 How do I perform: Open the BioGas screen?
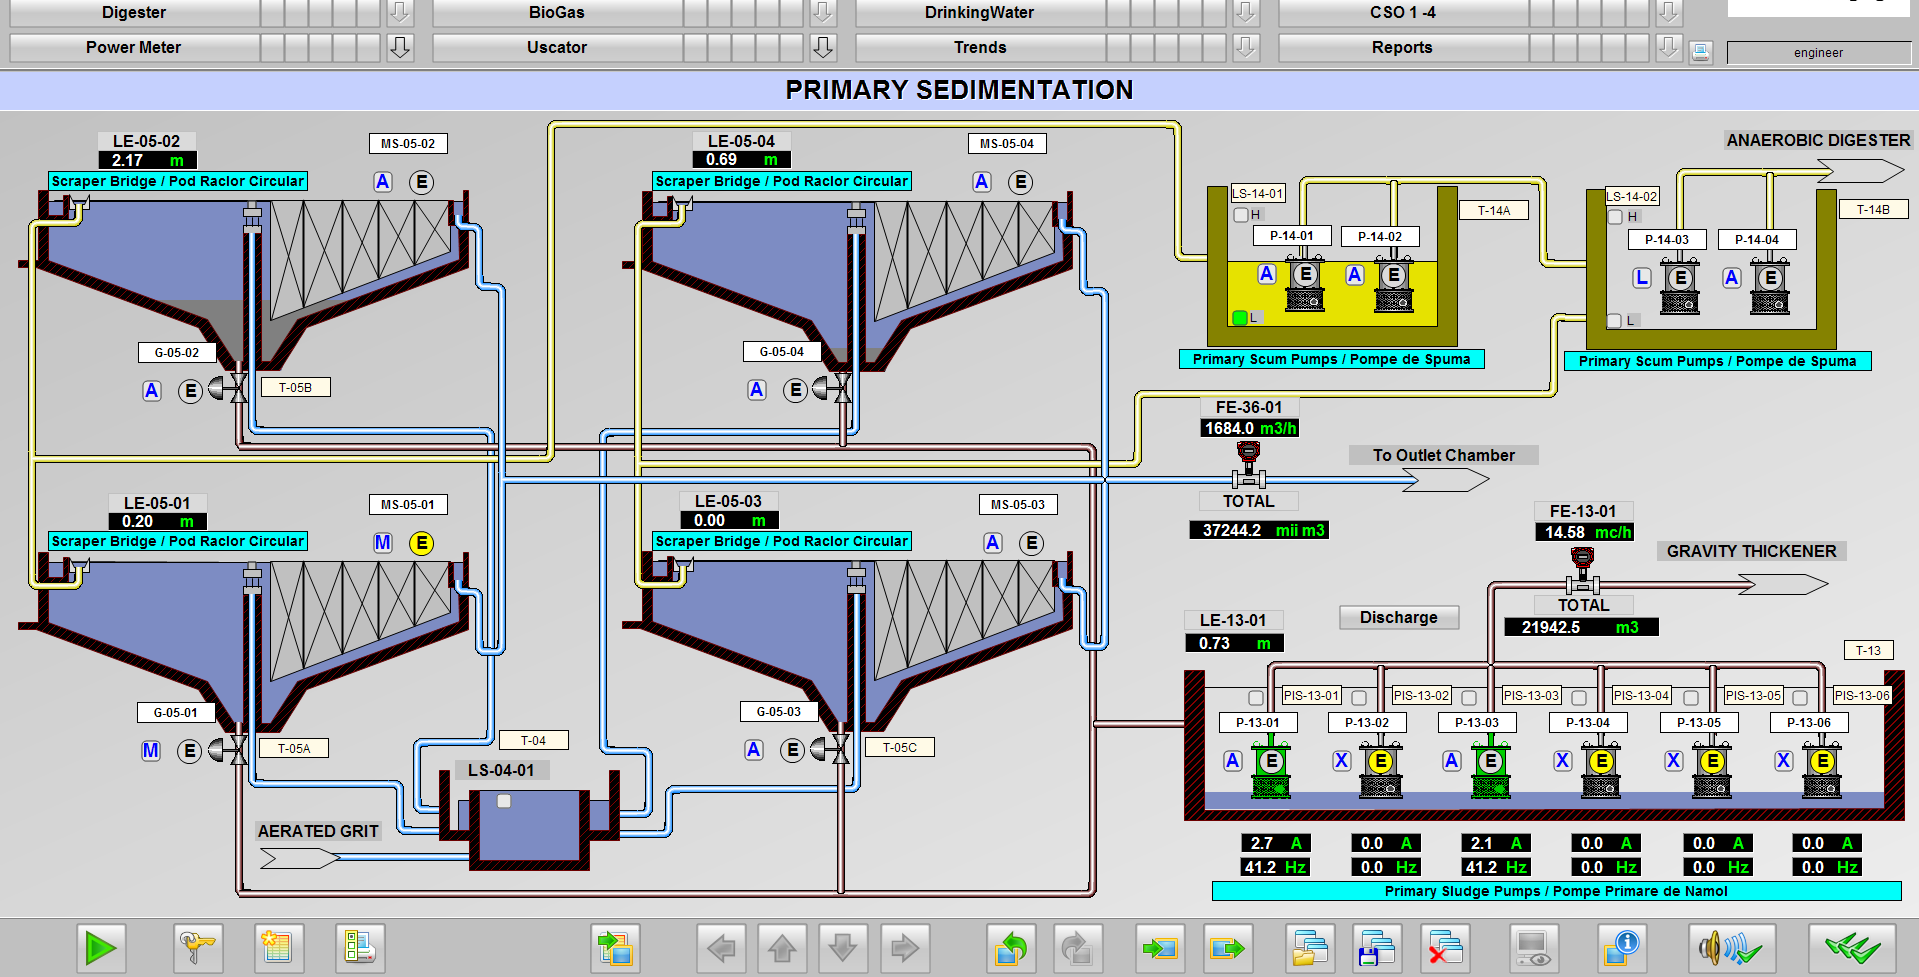557,13
